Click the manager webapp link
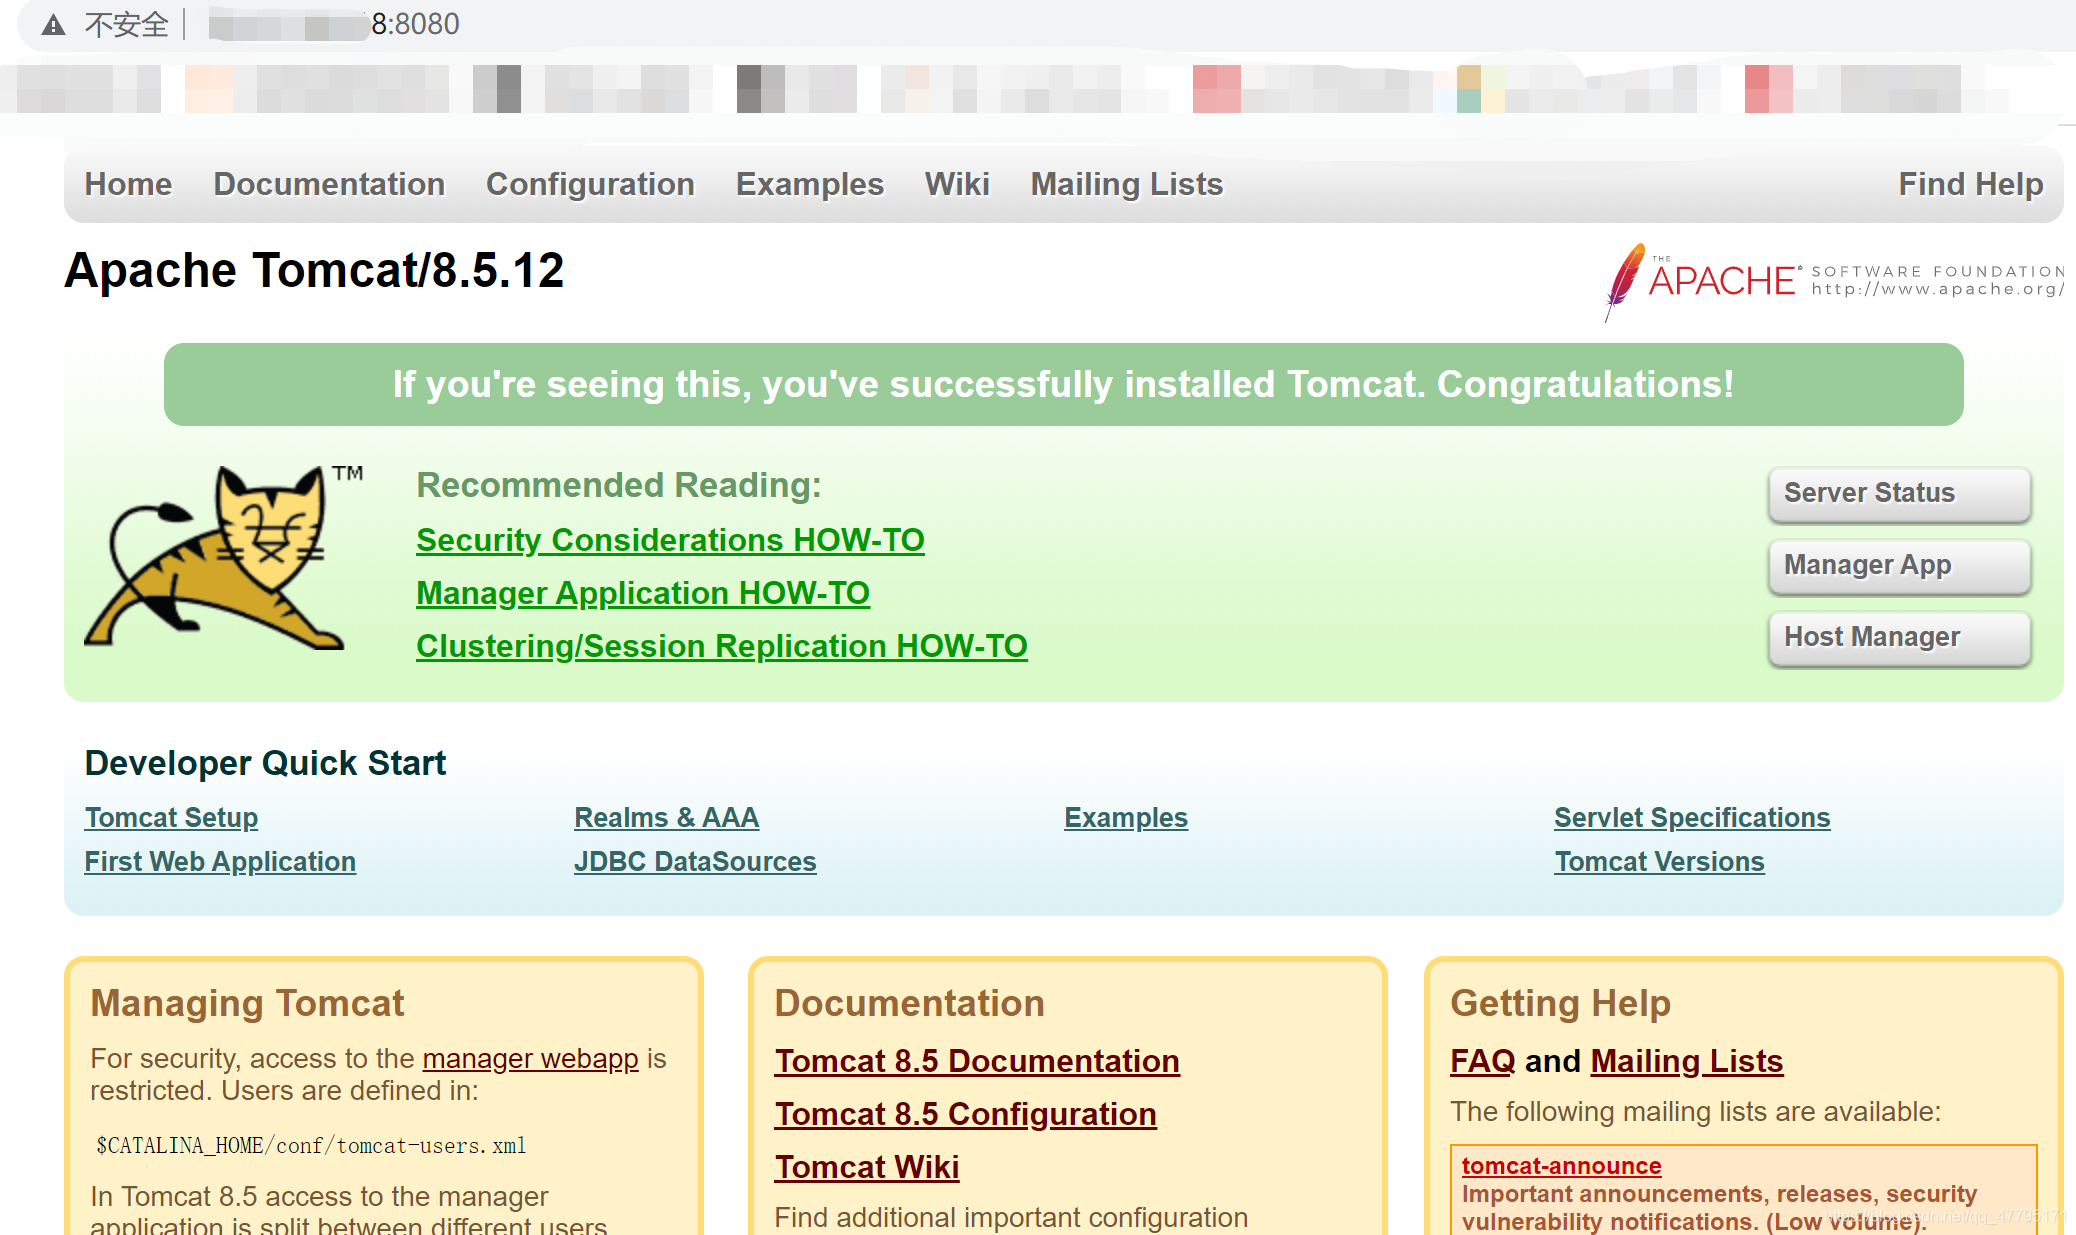Viewport: 2076px width, 1235px height. [x=530, y=1058]
